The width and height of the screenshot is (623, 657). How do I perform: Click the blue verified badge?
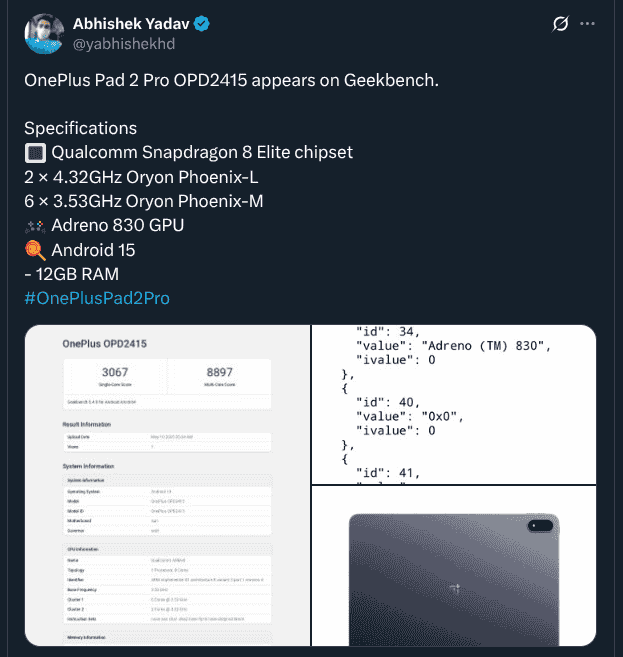click(x=202, y=24)
